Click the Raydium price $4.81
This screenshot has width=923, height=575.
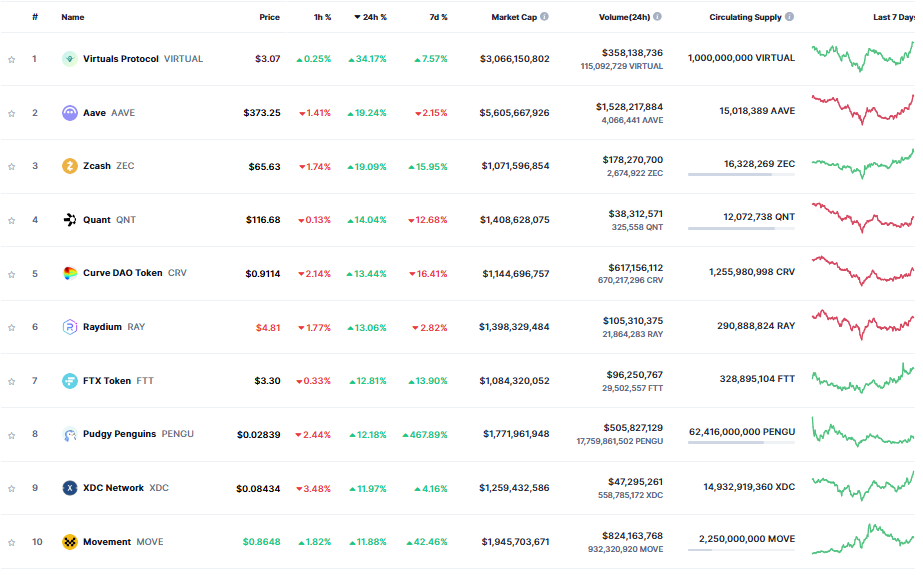pos(268,328)
